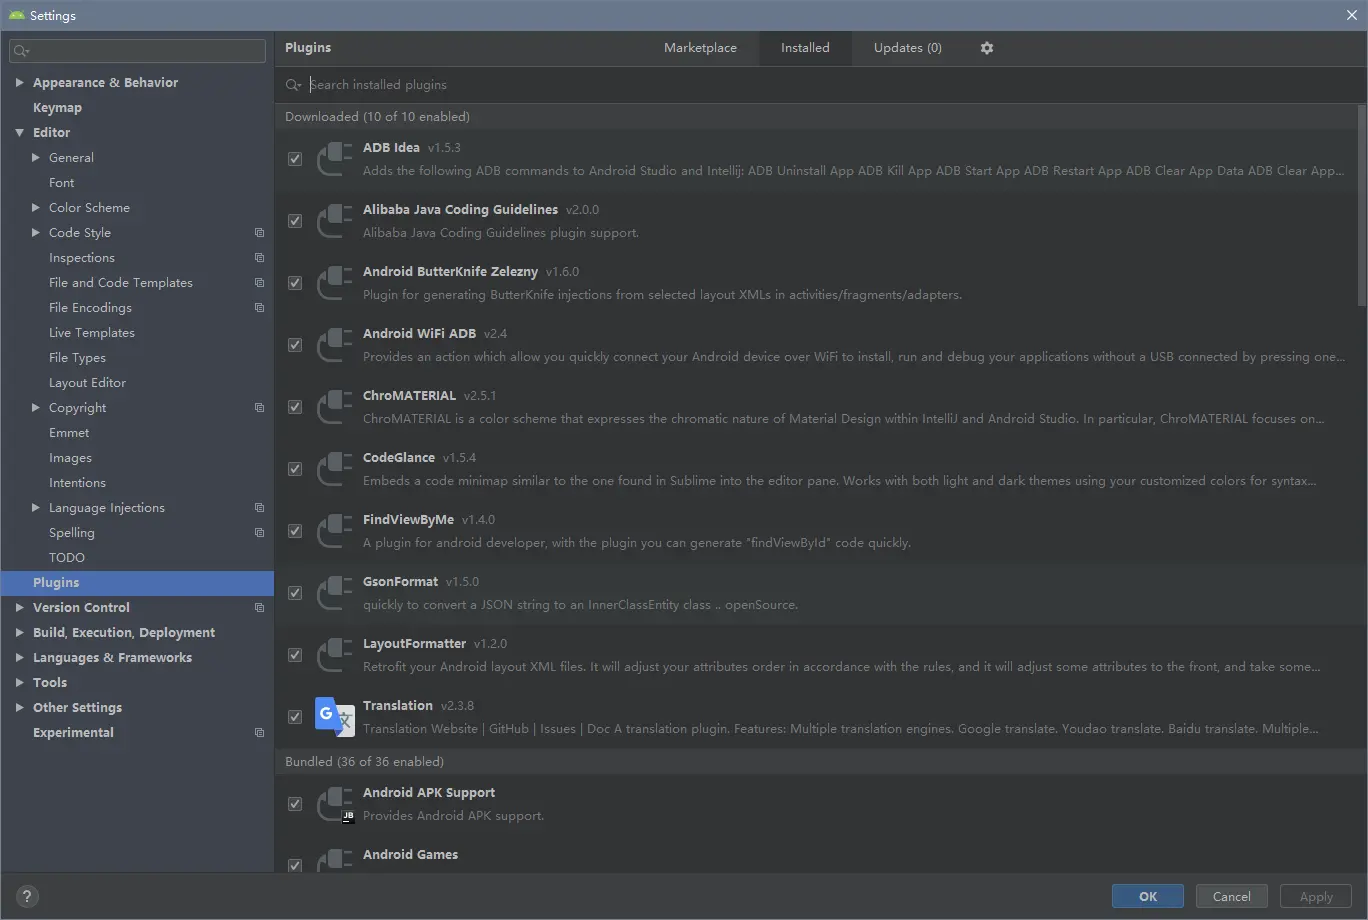Click the Android ButterKnife Zelezny plugin icon
Screen dimensions: 1368x920
[335, 283]
